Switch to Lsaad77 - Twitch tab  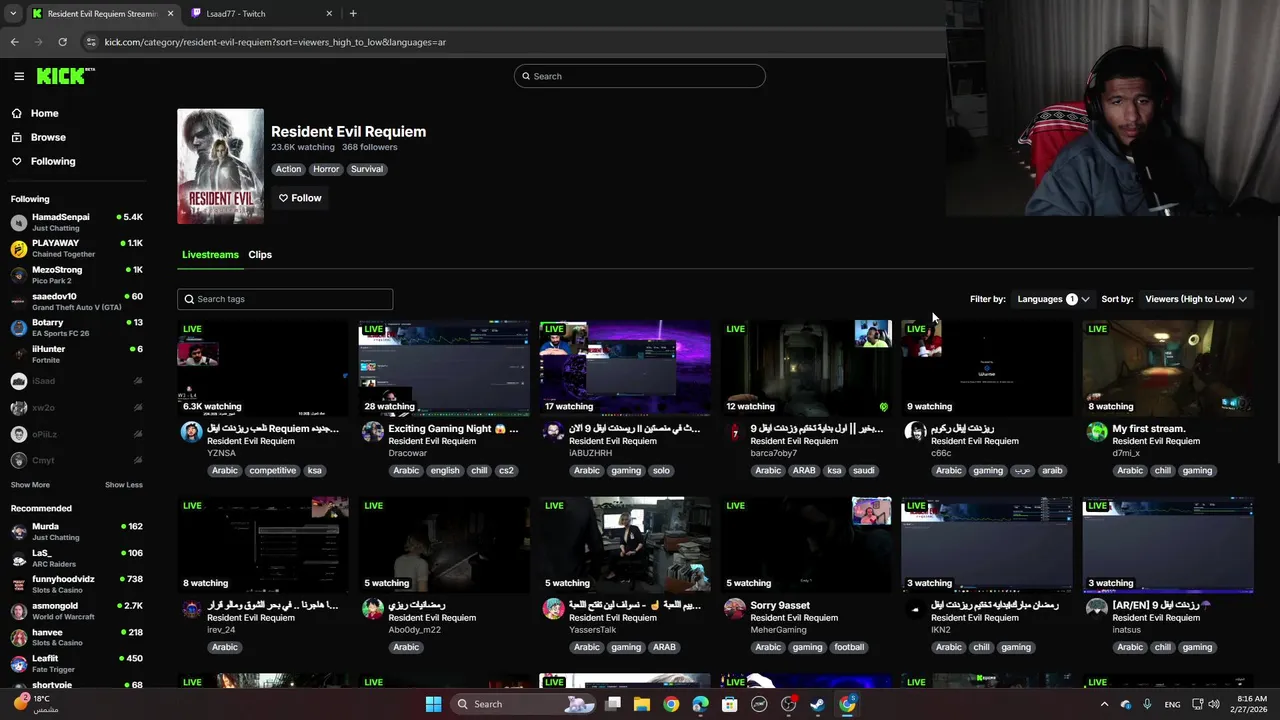(260, 14)
